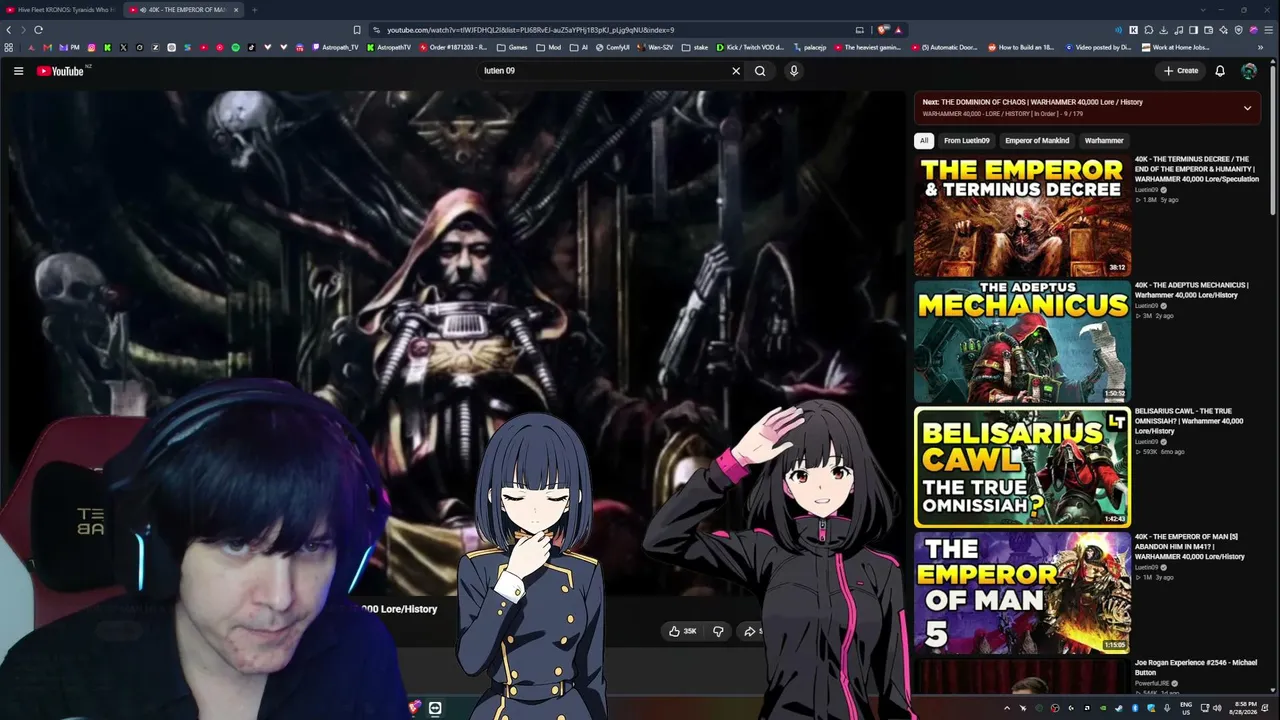Viewport: 1280px width, 720px height.
Task: Select the 'From Luetin09' filter chip
Action: (967, 141)
